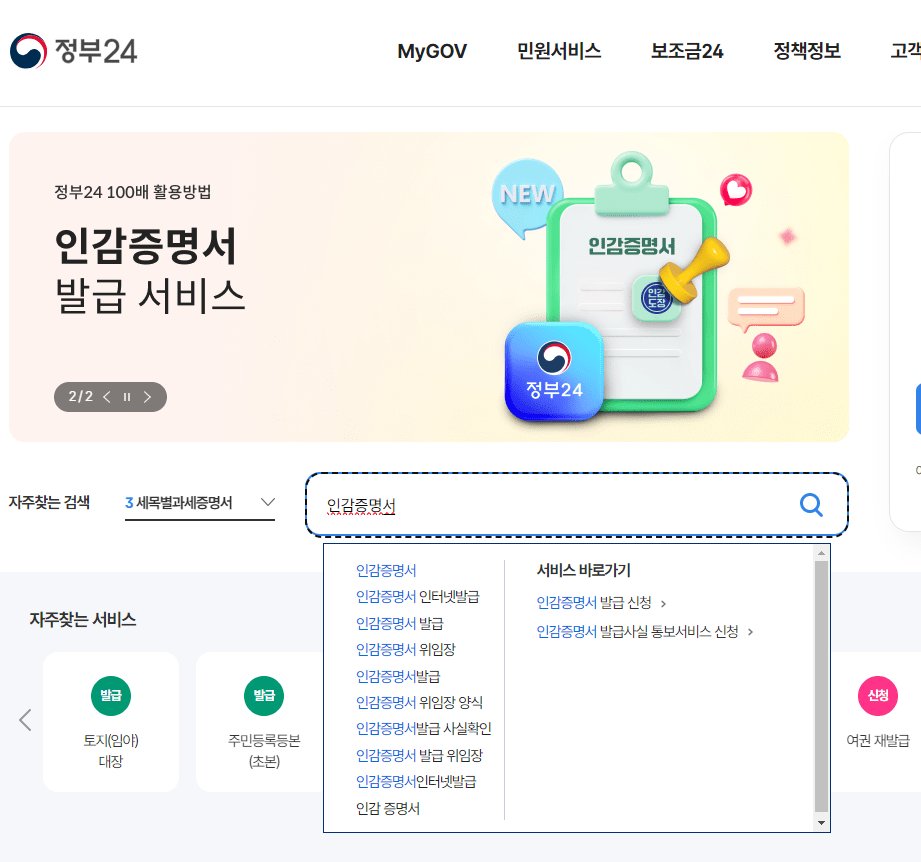Click inside the search input field
921x862 pixels.
pos(552,504)
